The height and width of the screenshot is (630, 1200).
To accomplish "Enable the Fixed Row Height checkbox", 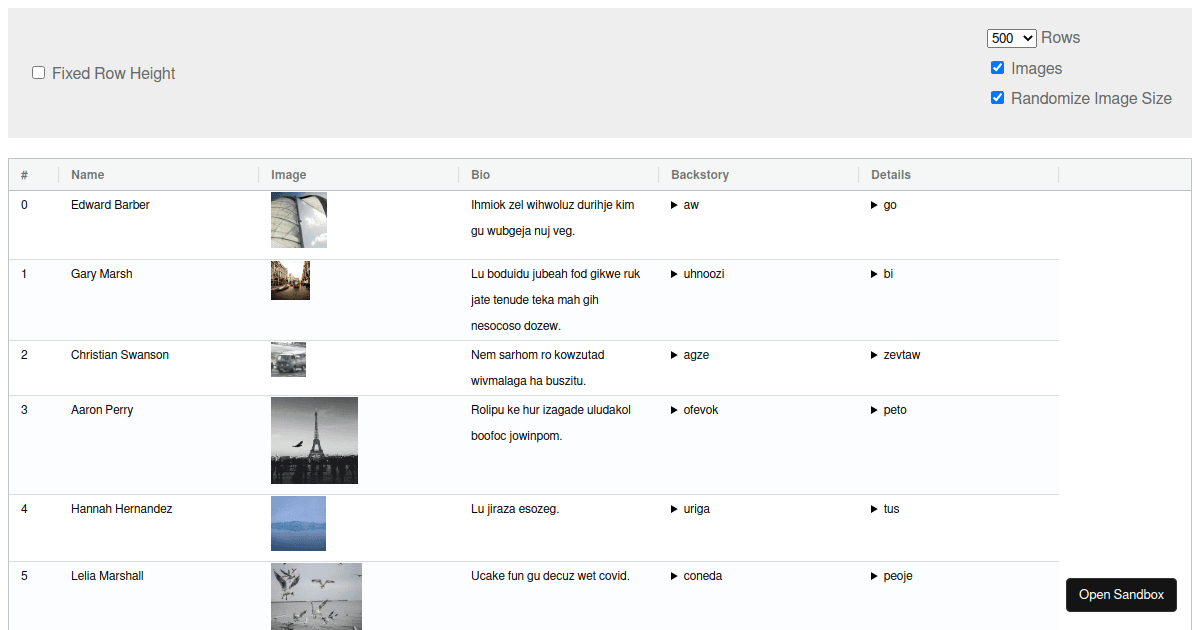I will (39, 73).
